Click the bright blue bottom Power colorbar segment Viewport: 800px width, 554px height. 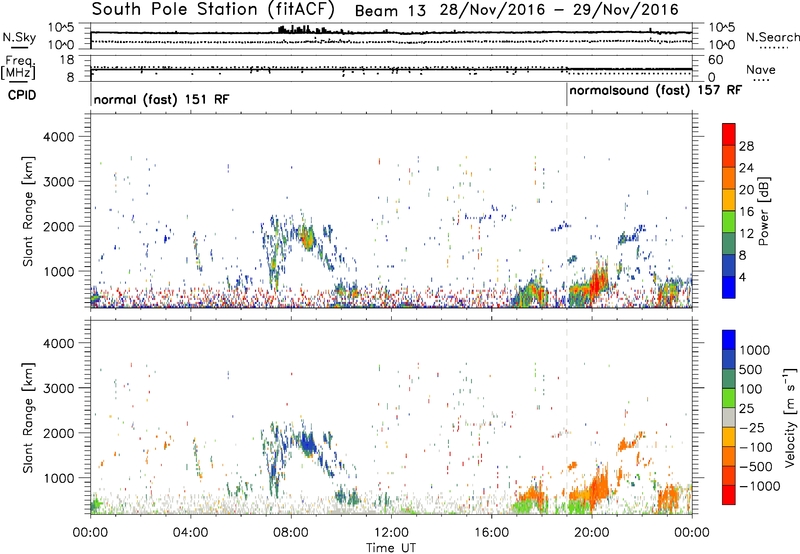(729, 287)
